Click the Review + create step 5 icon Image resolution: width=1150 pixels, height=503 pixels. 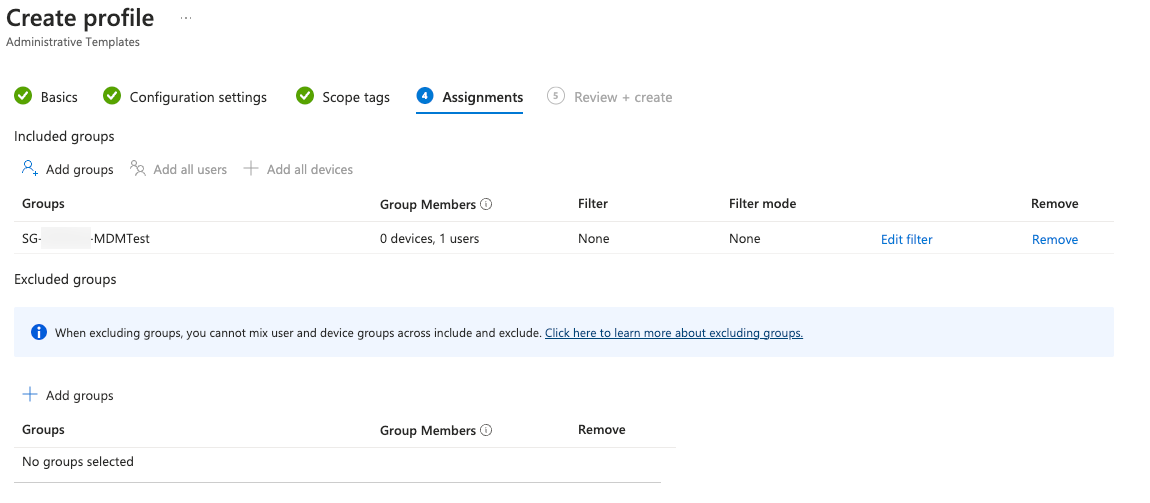556,96
